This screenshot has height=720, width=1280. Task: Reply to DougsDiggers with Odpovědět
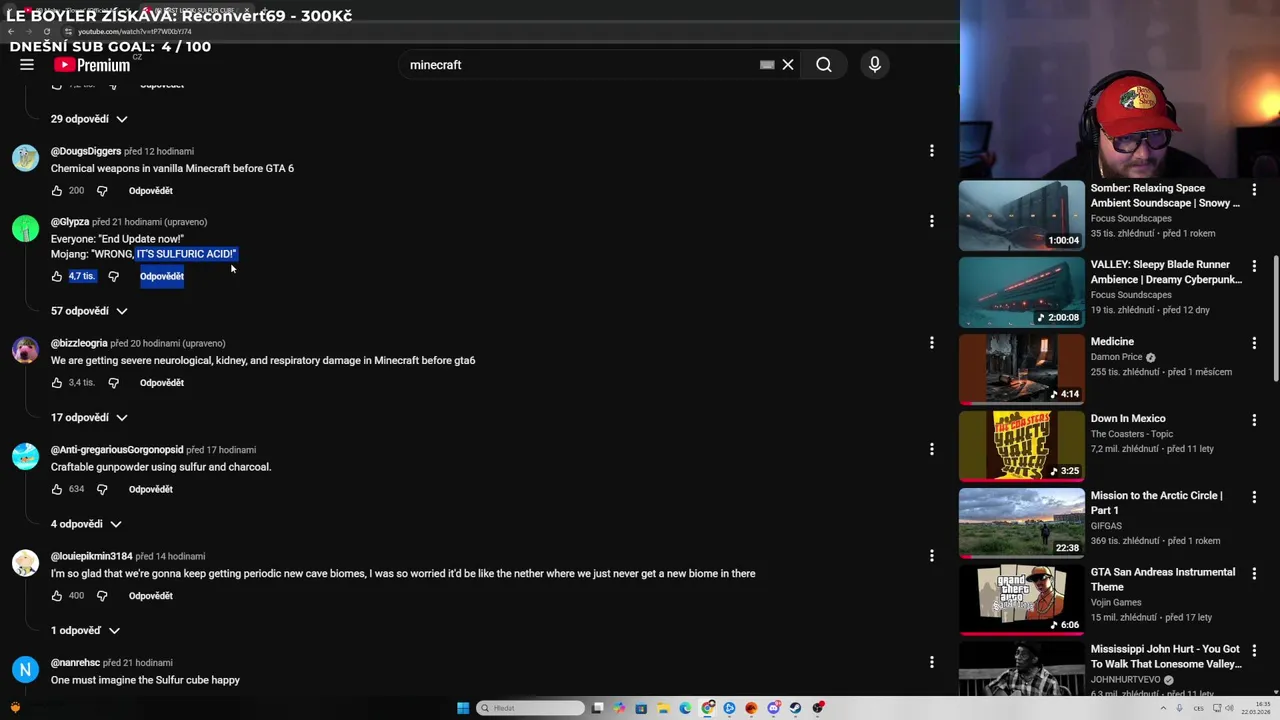click(x=151, y=191)
